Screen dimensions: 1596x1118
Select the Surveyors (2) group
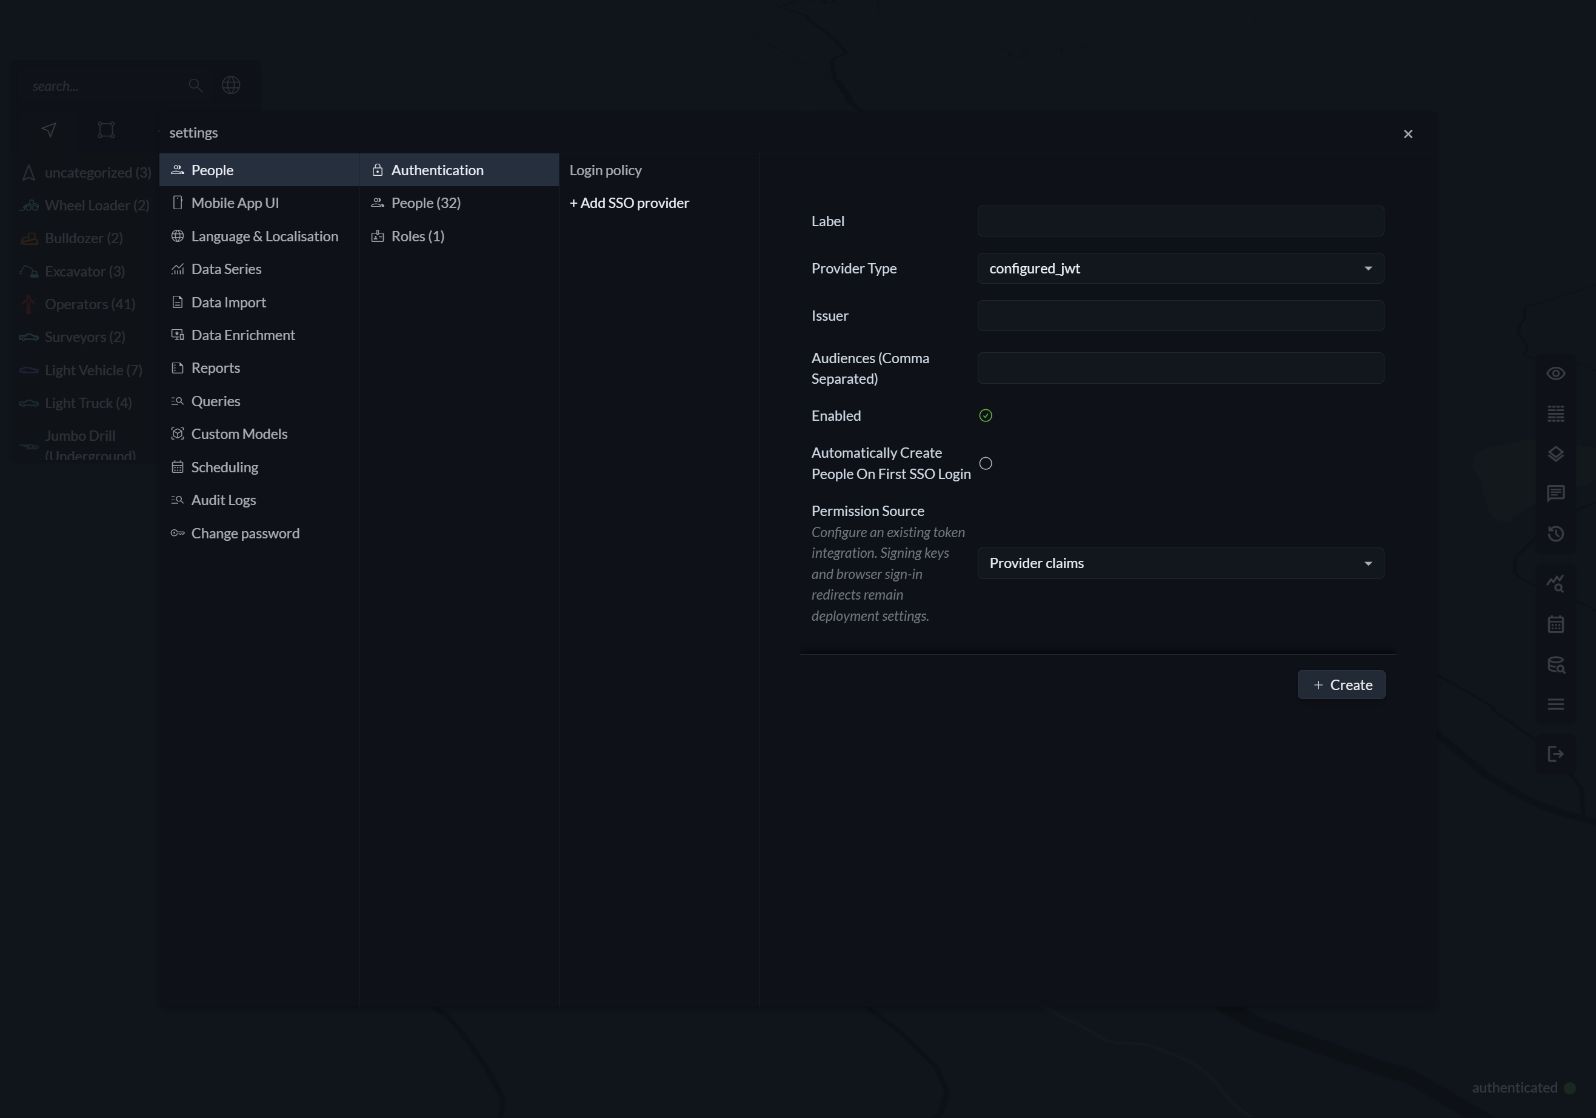[87, 337]
